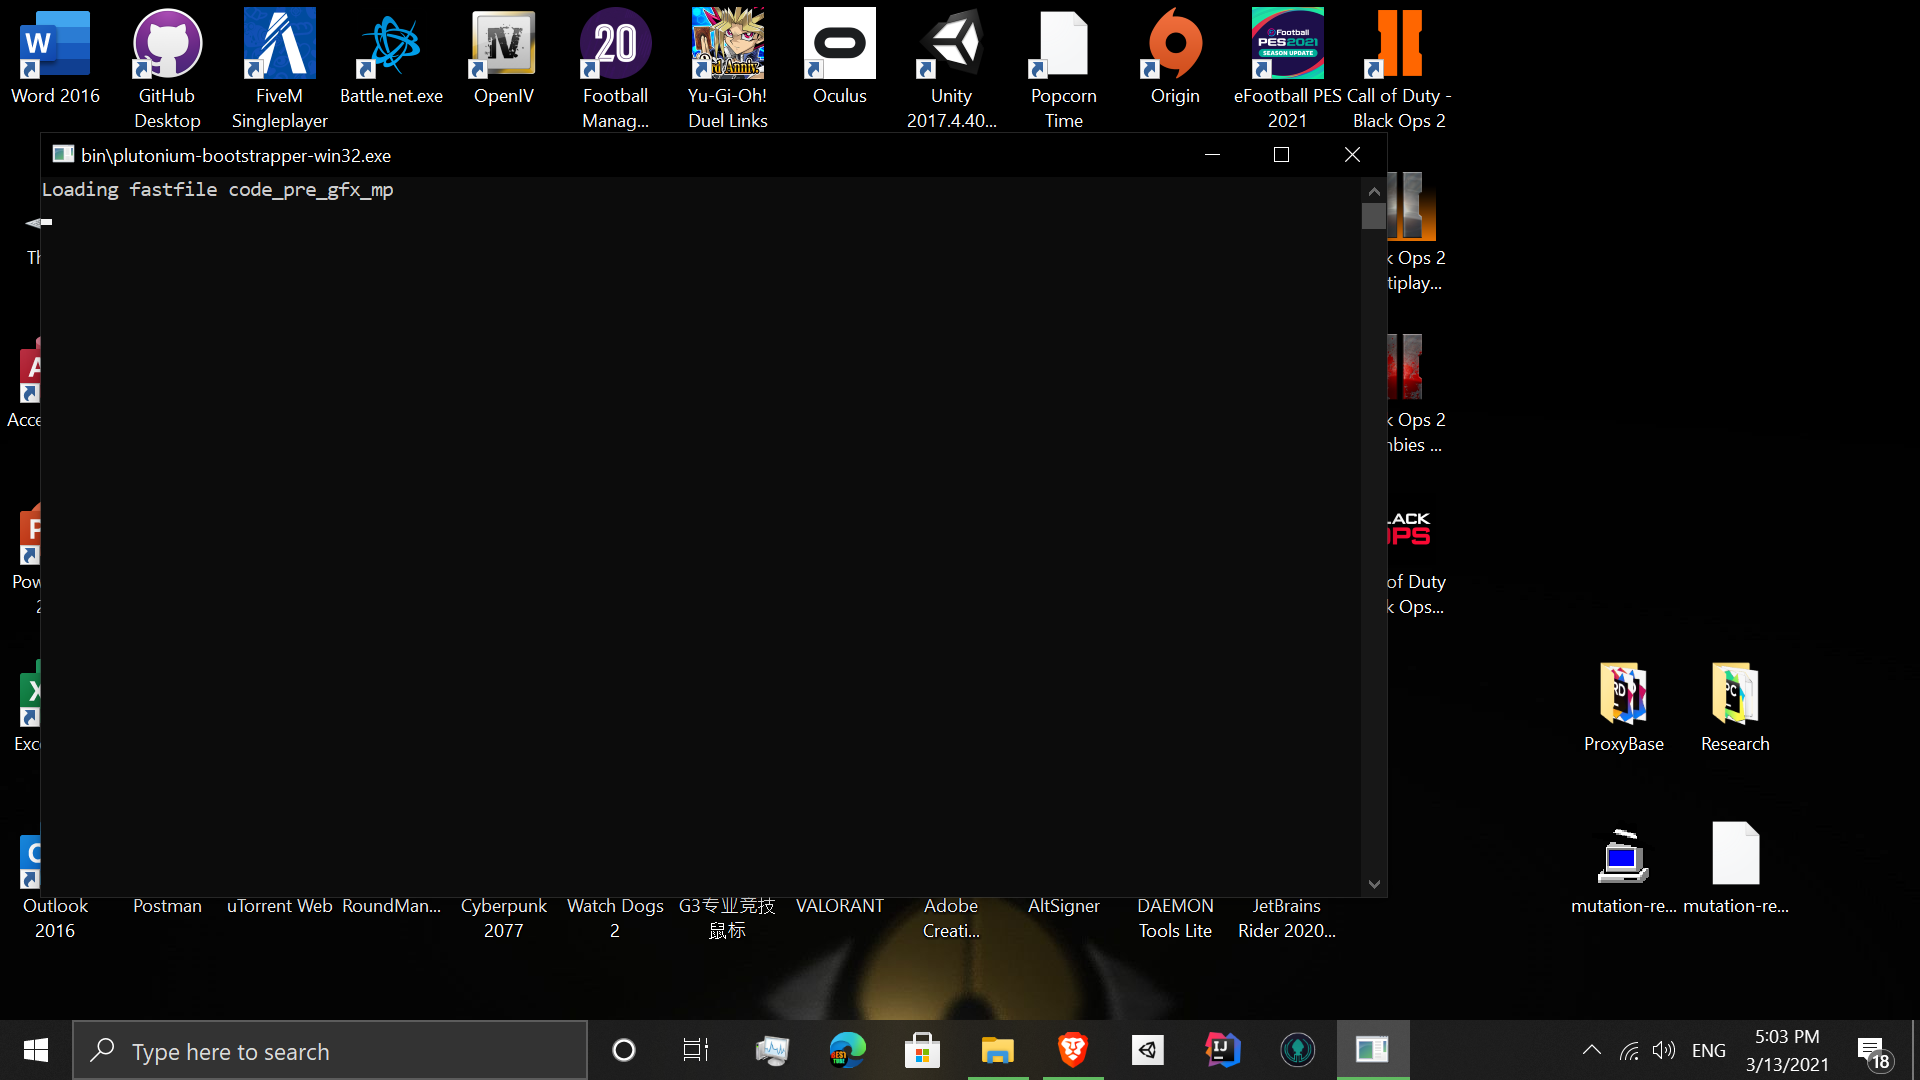The image size is (1920, 1080).
Task: Open ProxyBase folder
Action: (x=1625, y=707)
